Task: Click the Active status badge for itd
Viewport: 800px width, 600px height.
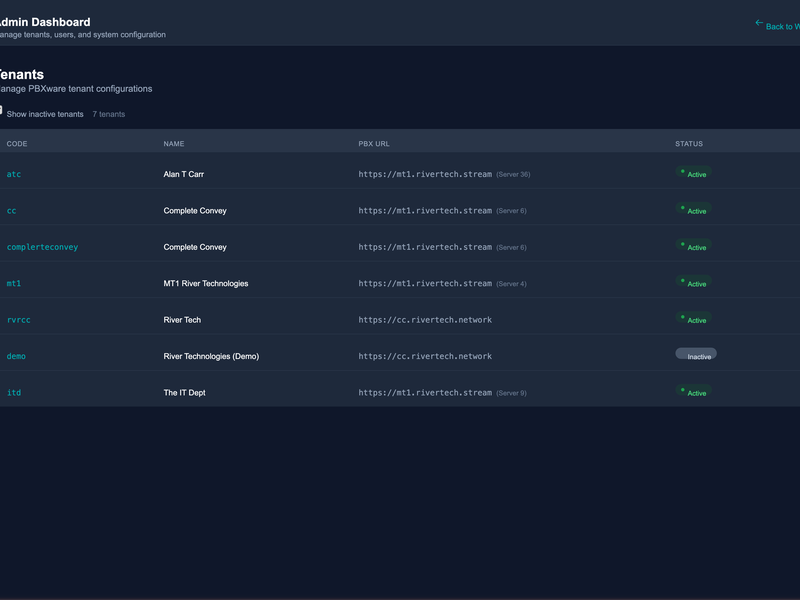Action: pyautogui.click(x=693, y=392)
